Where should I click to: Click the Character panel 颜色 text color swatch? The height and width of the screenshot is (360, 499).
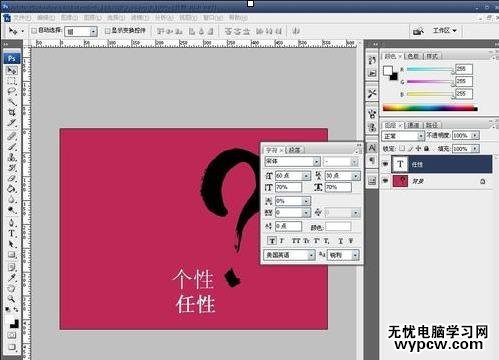coord(338,227)
